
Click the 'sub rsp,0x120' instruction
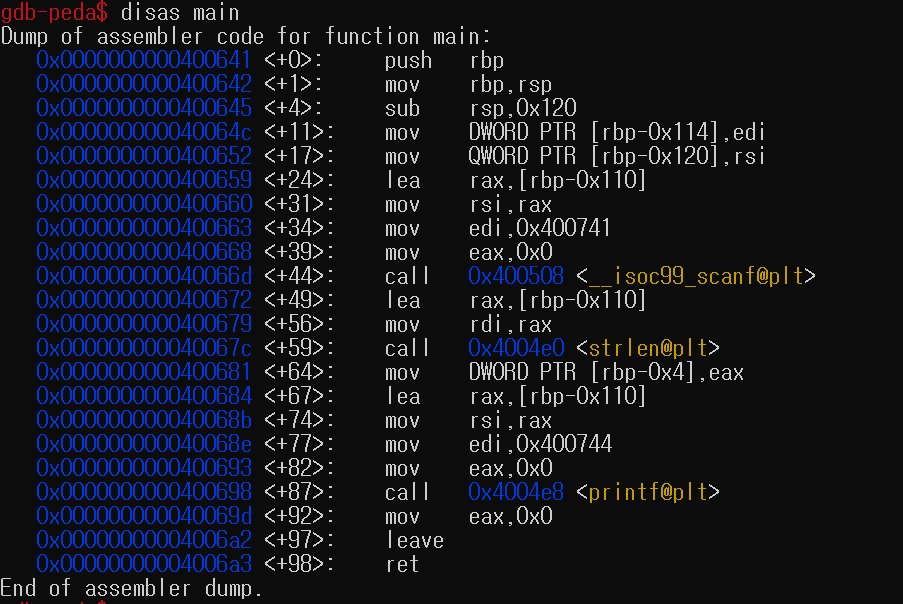(480, 108)
